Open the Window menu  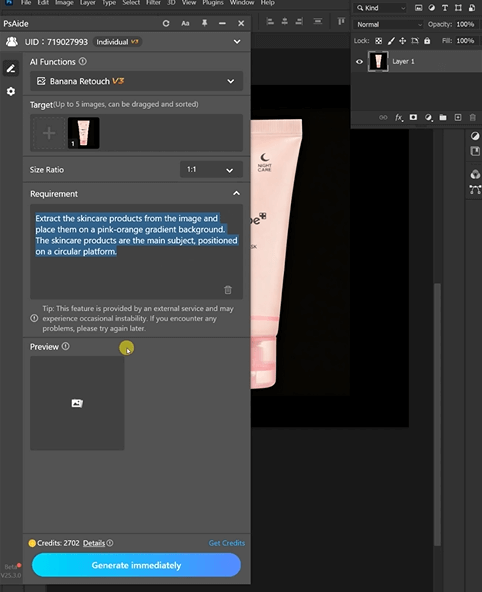click(242, 3)
